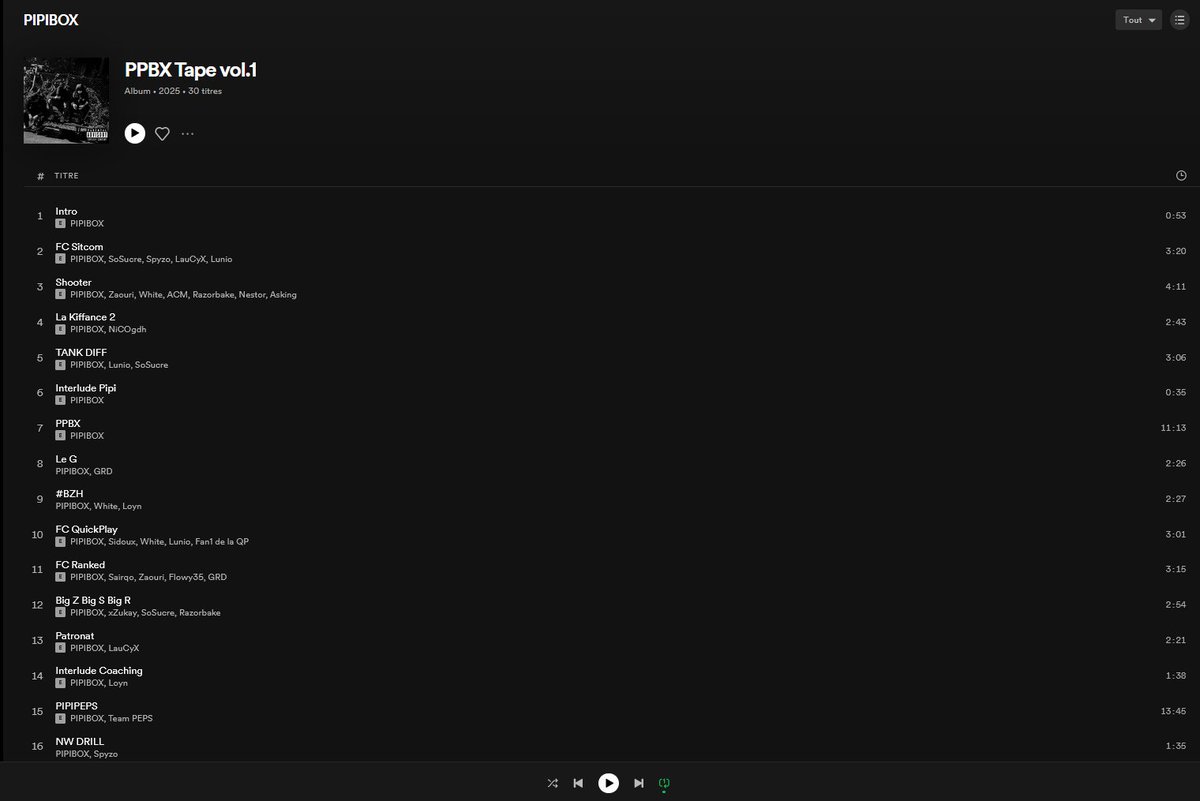Viewport: 1200px width, 801px height.
Task: Select the track PIPIPEPS
Action: [x=76, y=706]
